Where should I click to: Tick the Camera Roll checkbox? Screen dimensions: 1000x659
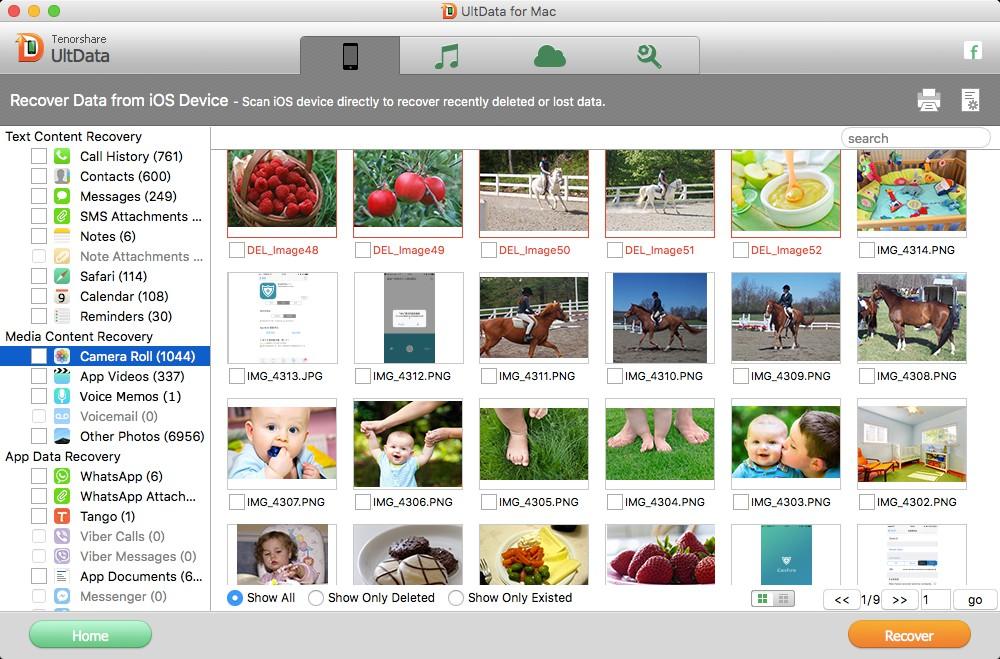[39, 356]
